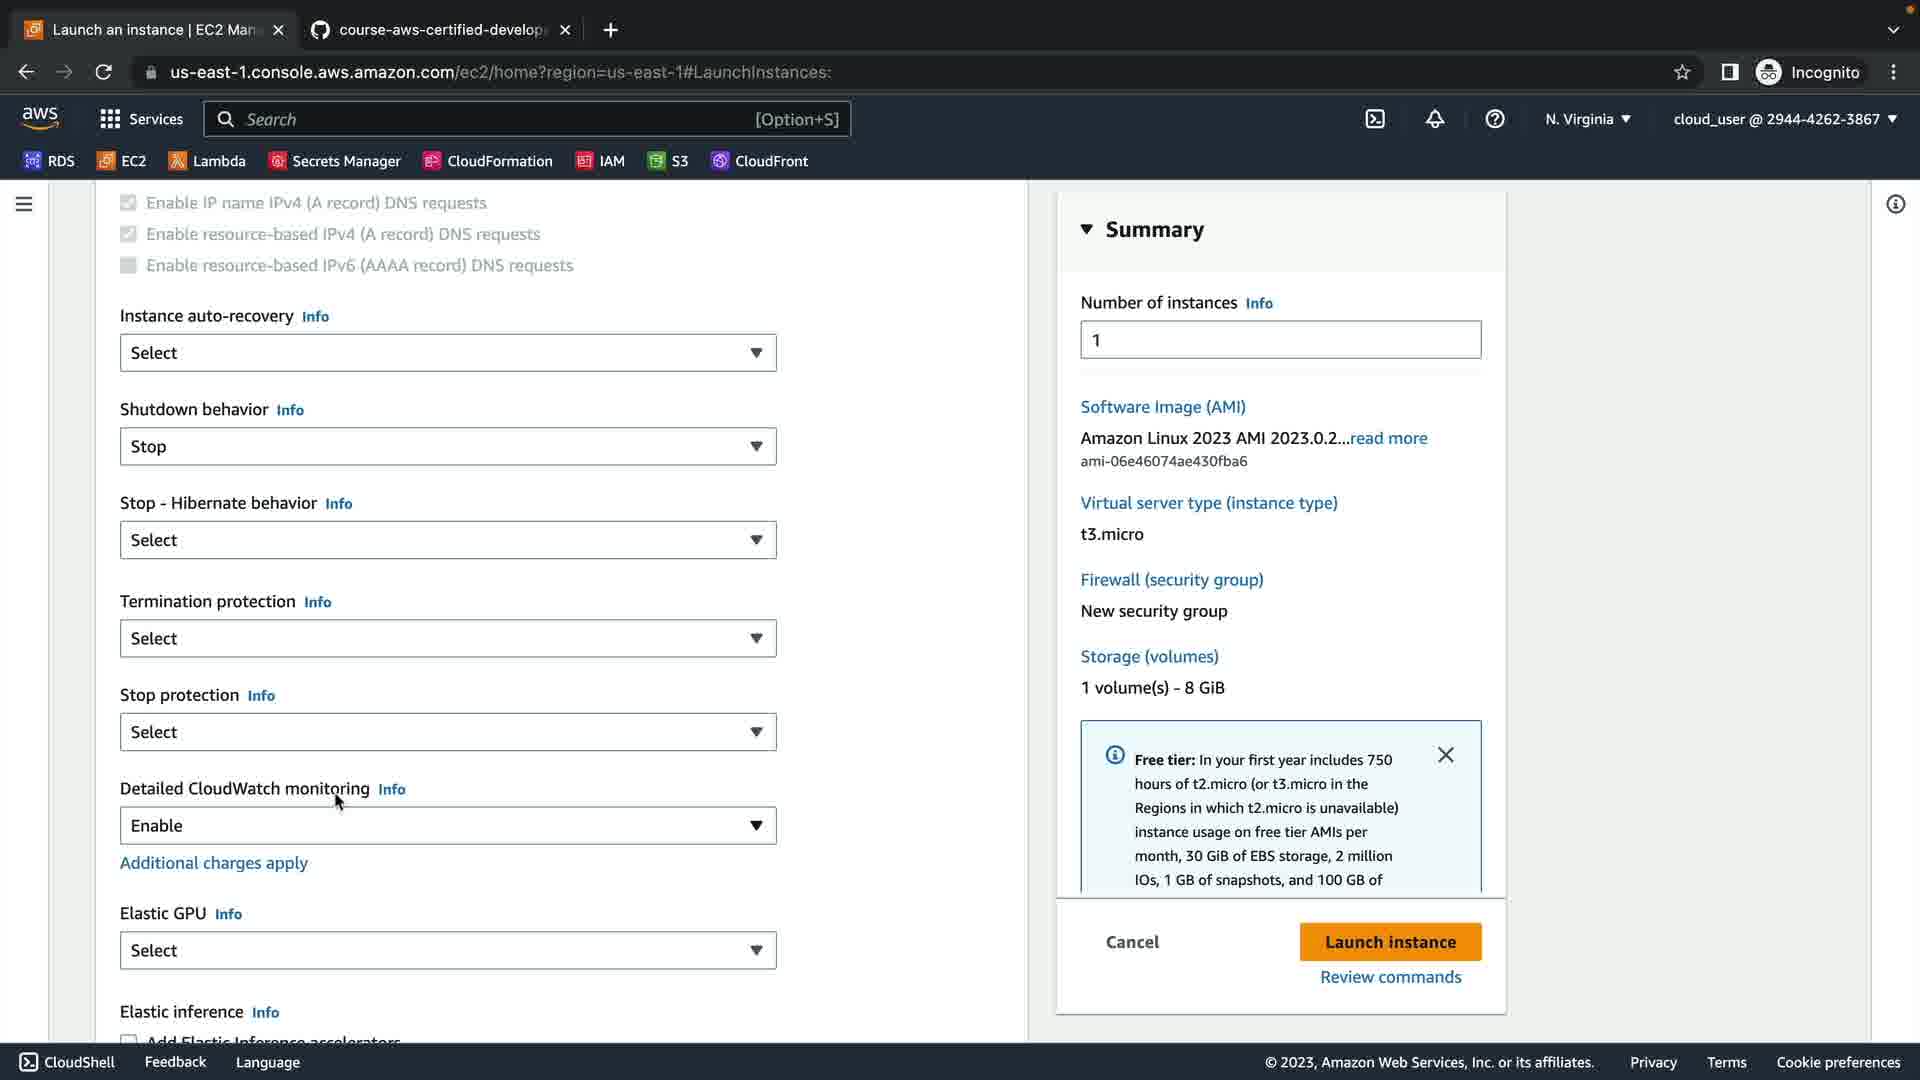Dismiss the Free tier info box

(1446, 755)
